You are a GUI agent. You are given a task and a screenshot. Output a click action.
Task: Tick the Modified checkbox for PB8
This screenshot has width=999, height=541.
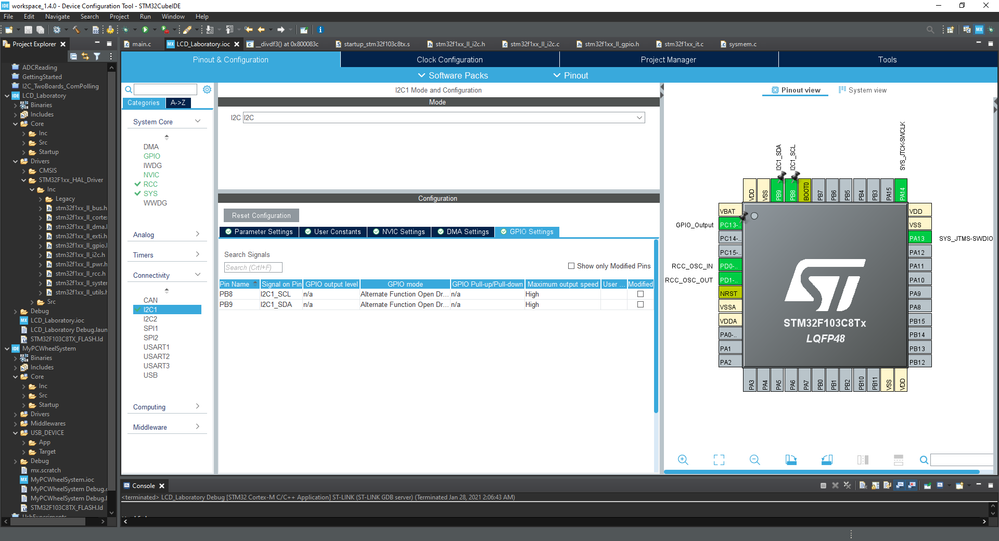[640, 294]
